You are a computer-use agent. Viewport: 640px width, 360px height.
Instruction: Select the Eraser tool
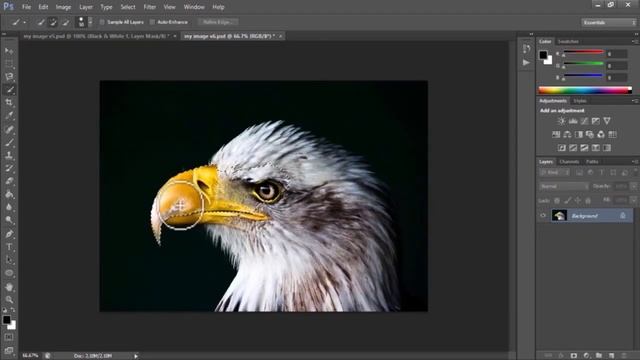coord(9,181)
